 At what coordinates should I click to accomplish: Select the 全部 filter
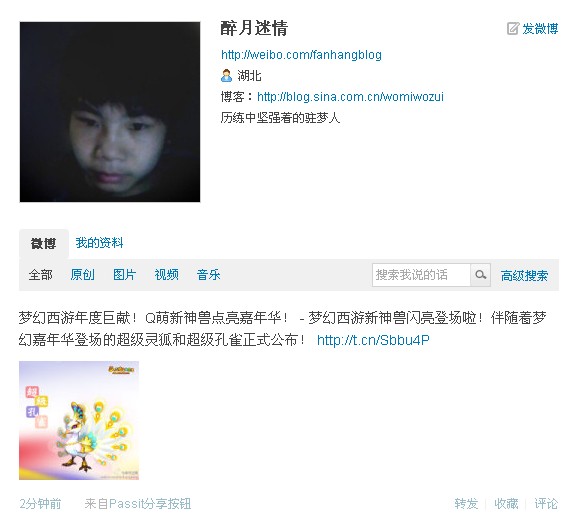point(40,275)
